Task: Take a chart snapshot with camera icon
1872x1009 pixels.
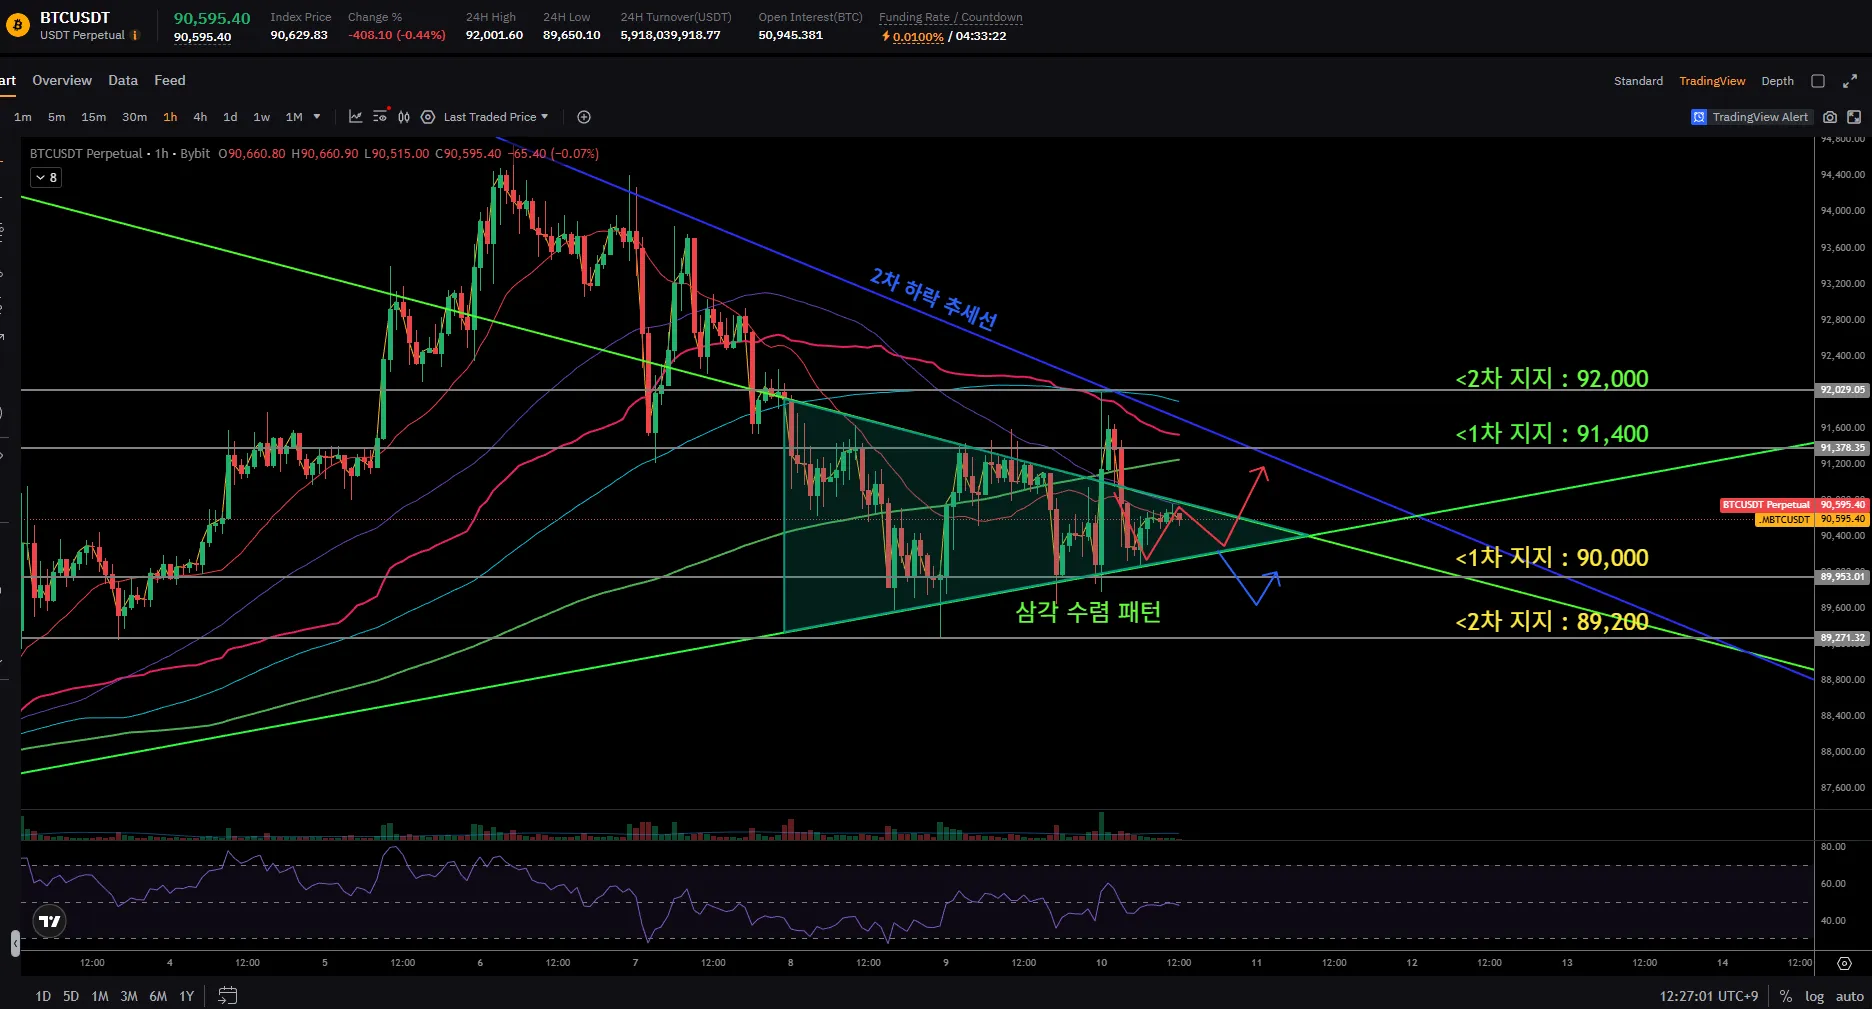Action: (1830, 117)
